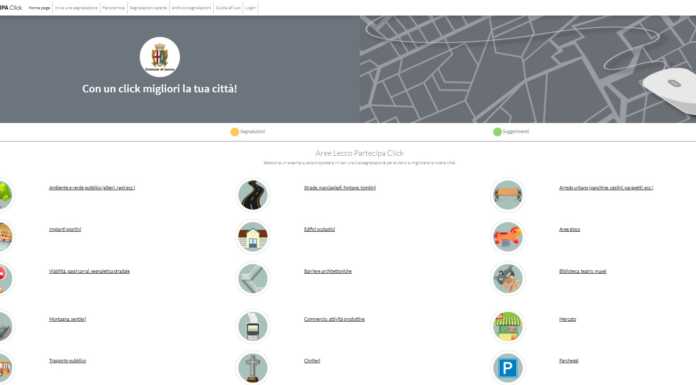
Task: Click the cemetery cross icon
Action: click(253, 368)
